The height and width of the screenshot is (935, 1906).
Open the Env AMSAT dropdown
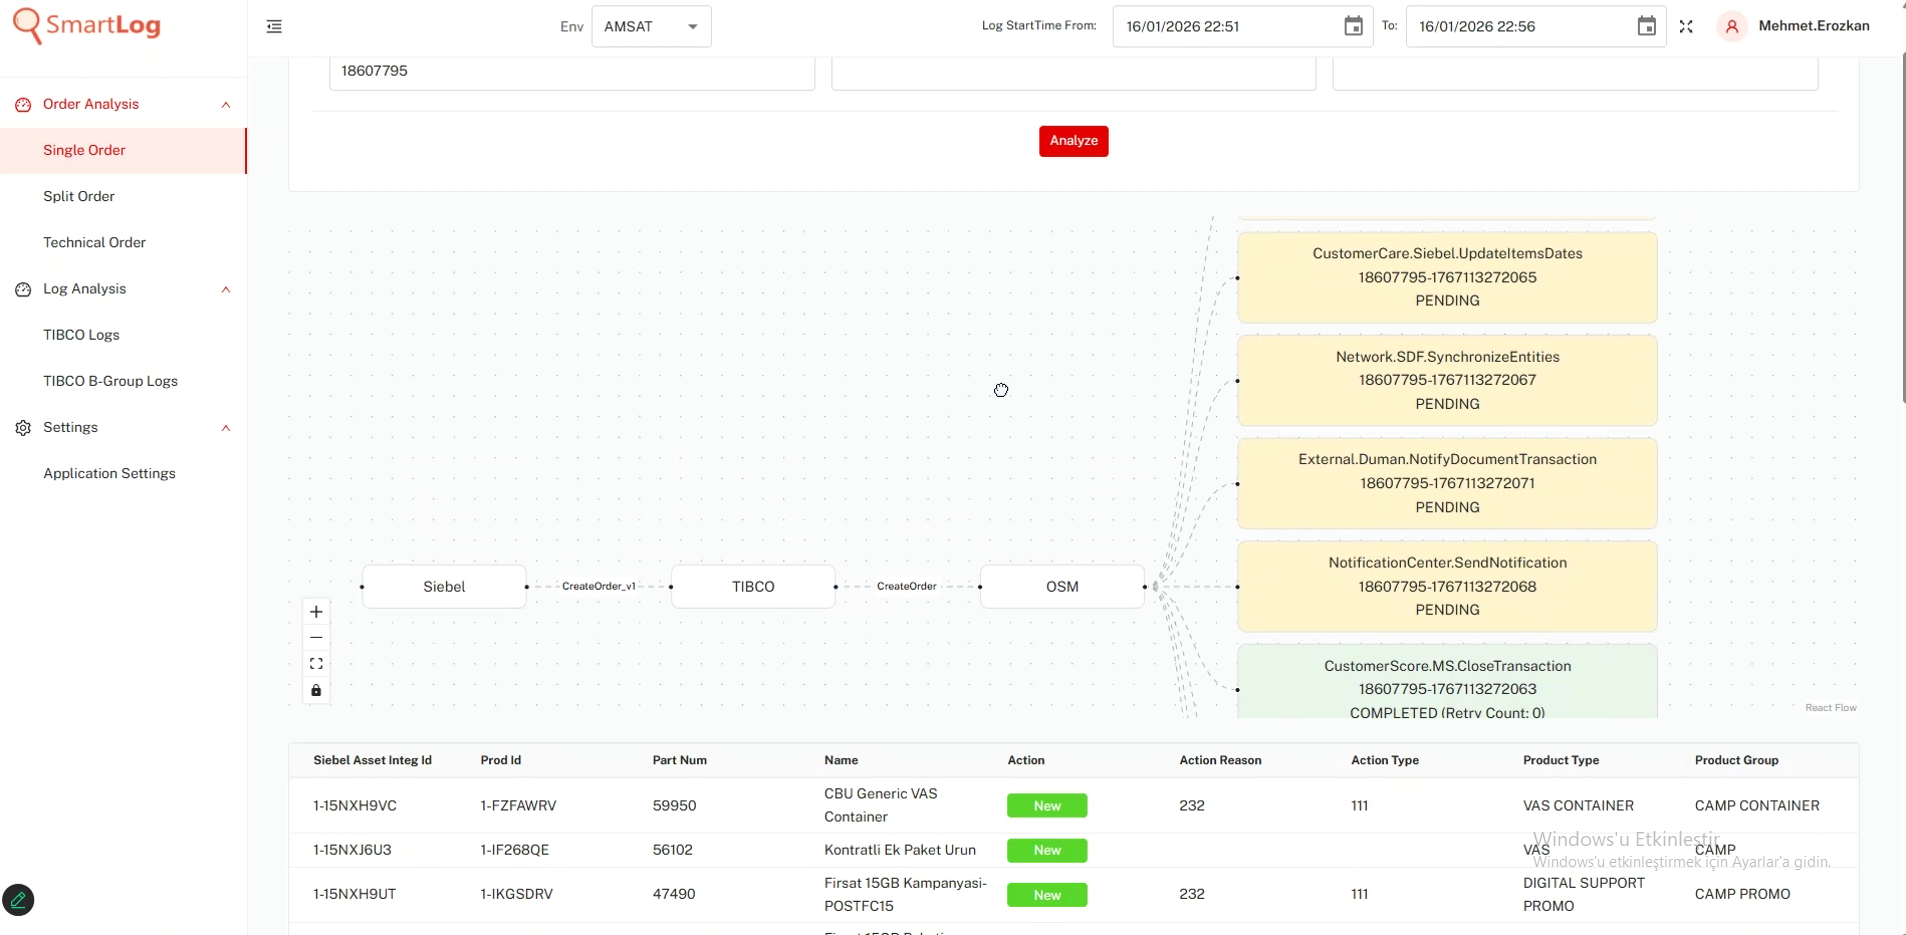pyautogui.click(x=651, y=27)
